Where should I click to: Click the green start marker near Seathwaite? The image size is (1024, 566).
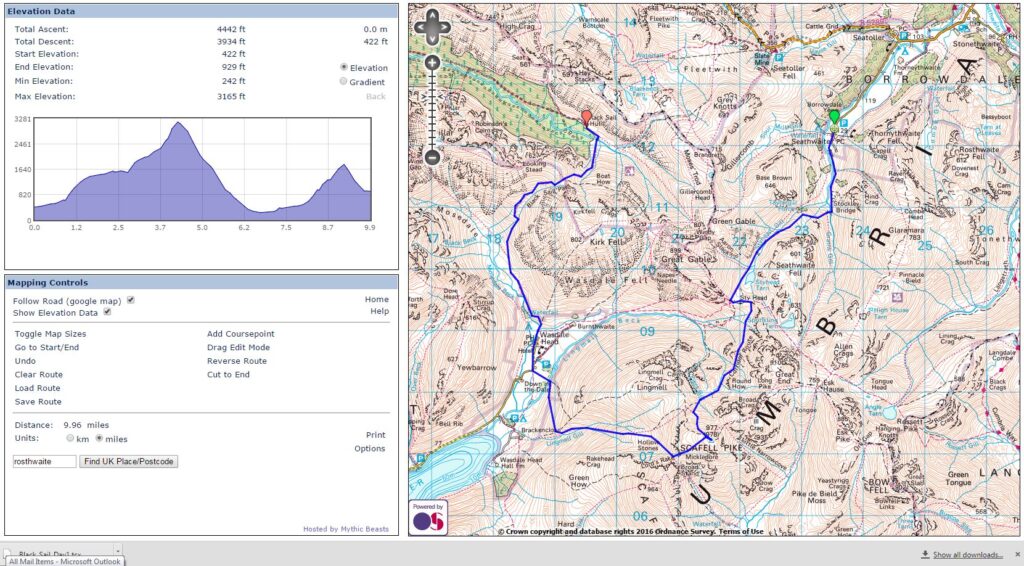coord(833,118)
